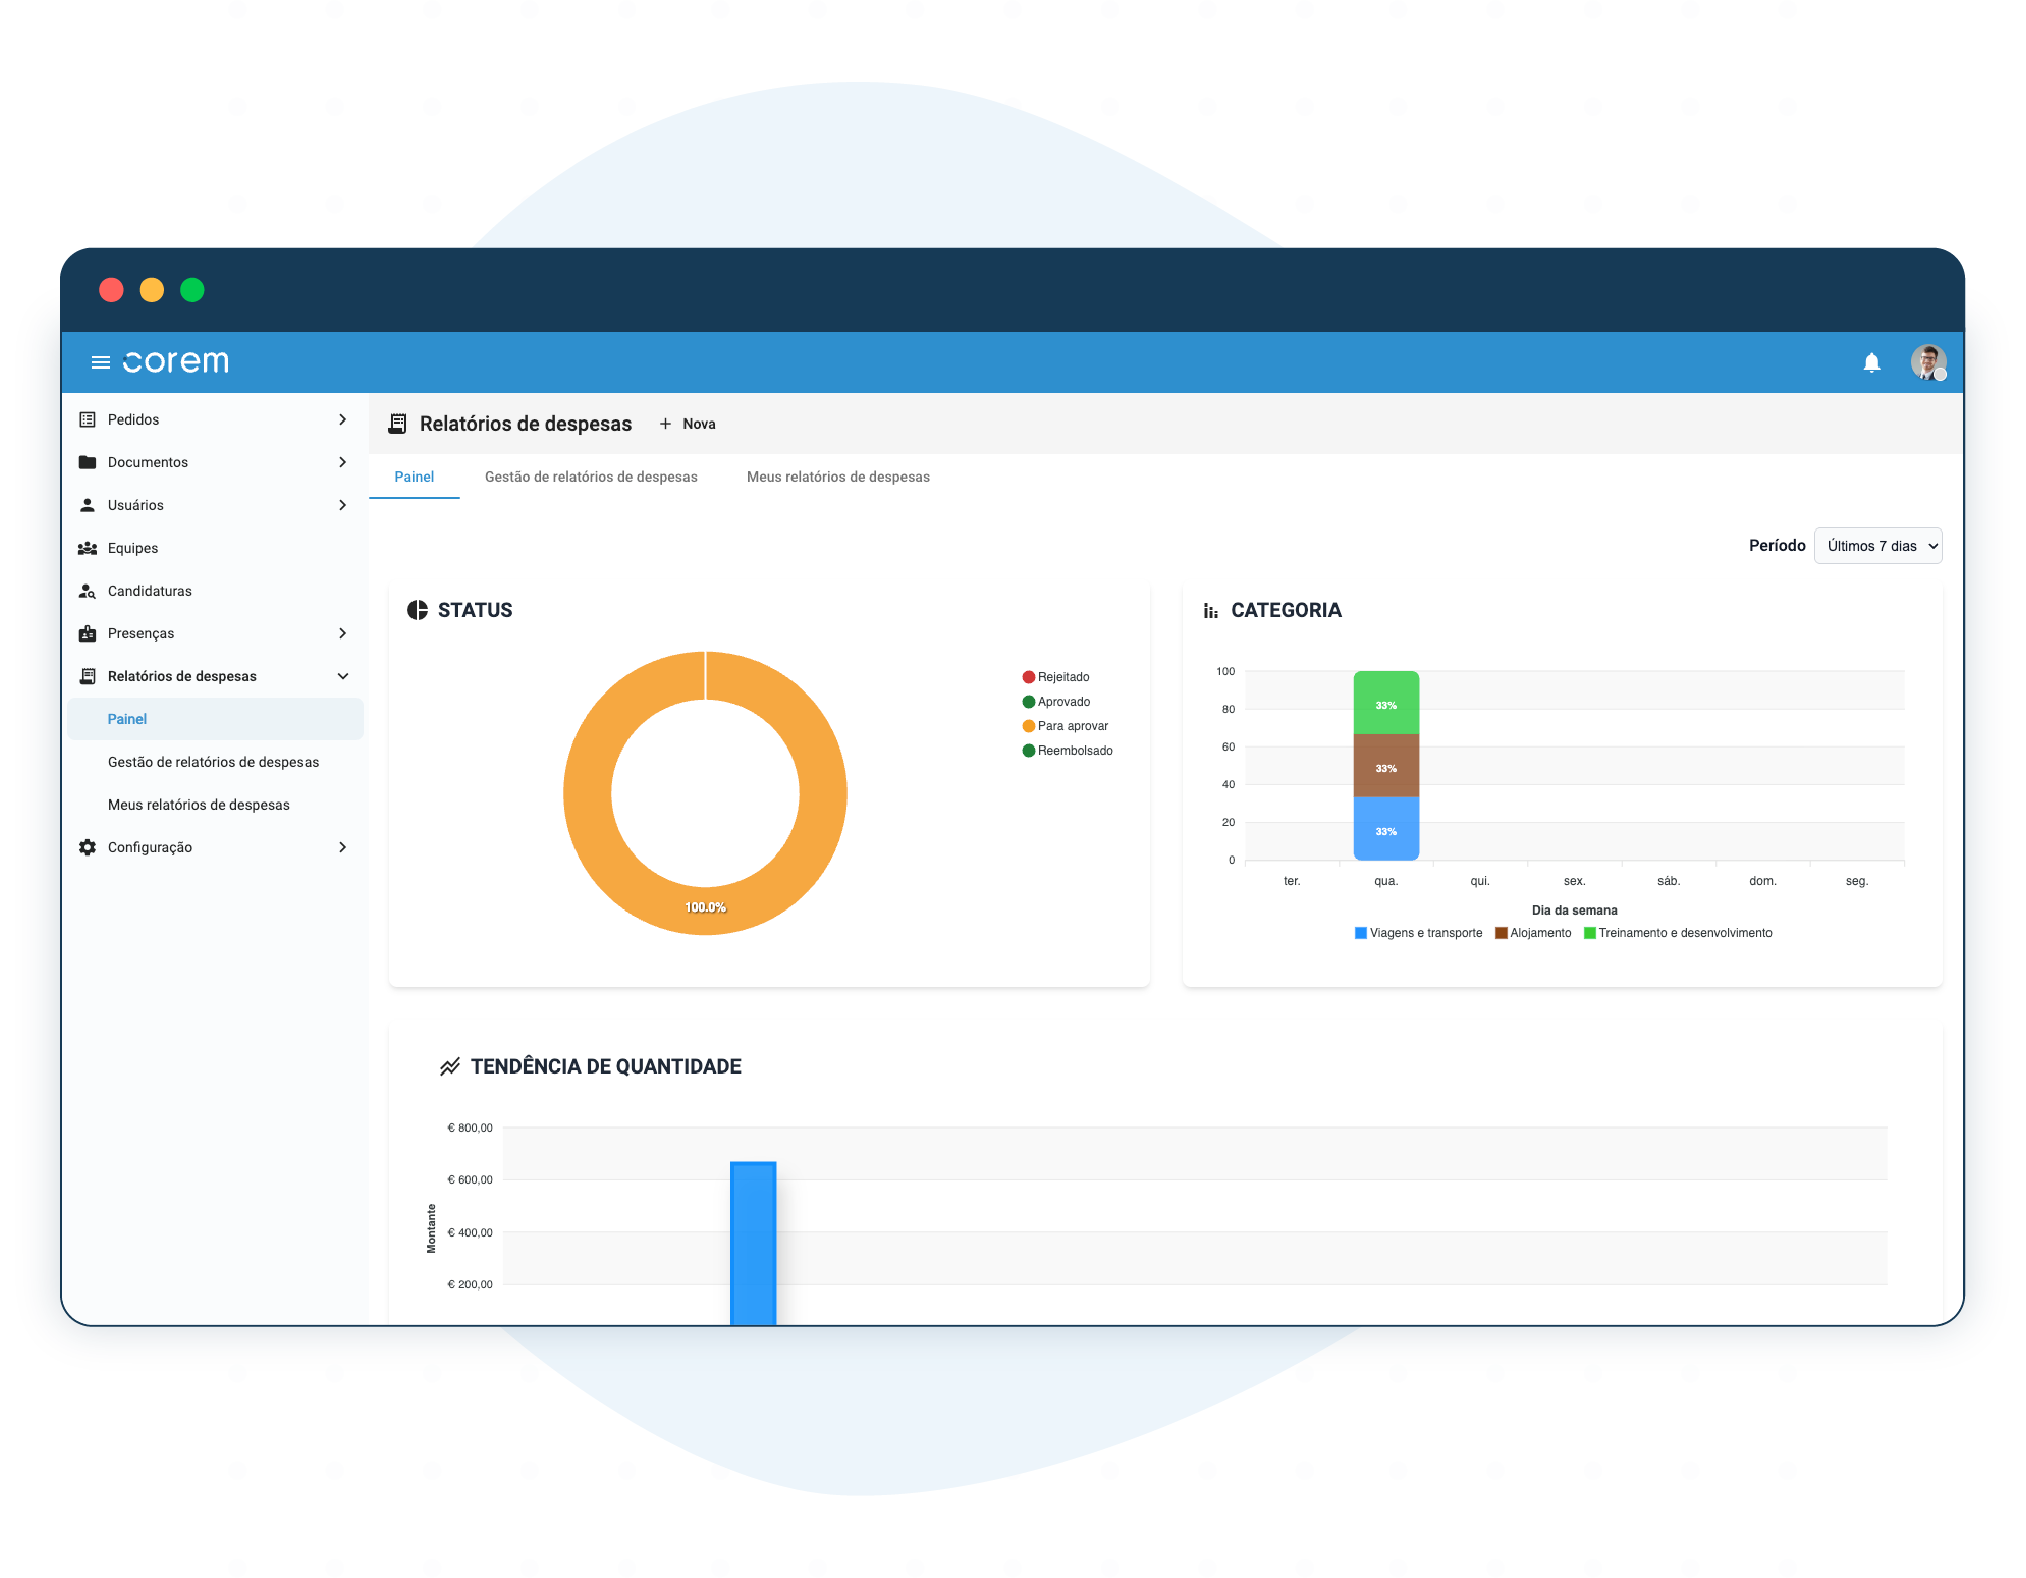Click the Documentos folder icon

88,462
